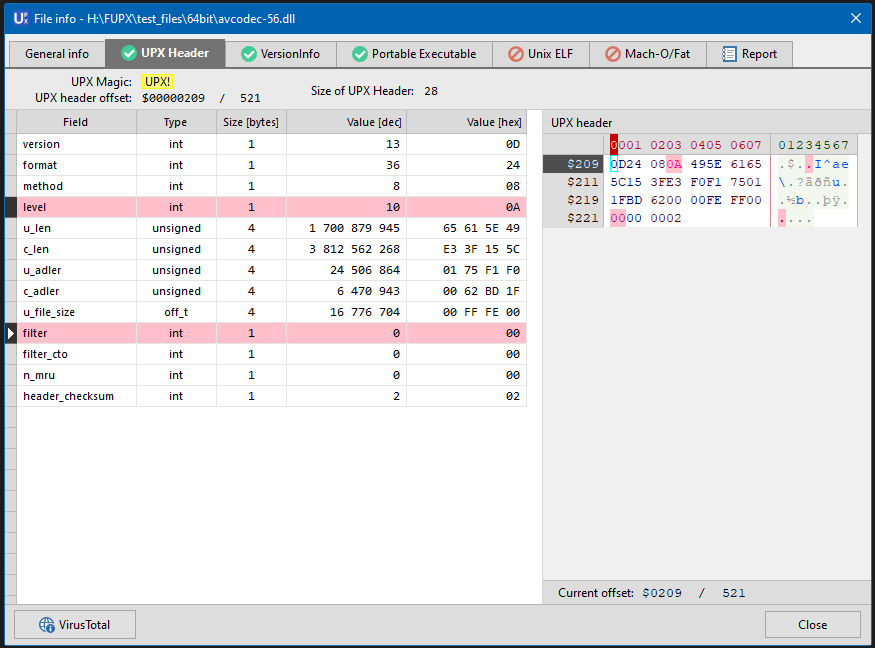Open the Portable Executable tab
Image resolution: width=875 pixels, height=648 pixels.
coord(414,54)
